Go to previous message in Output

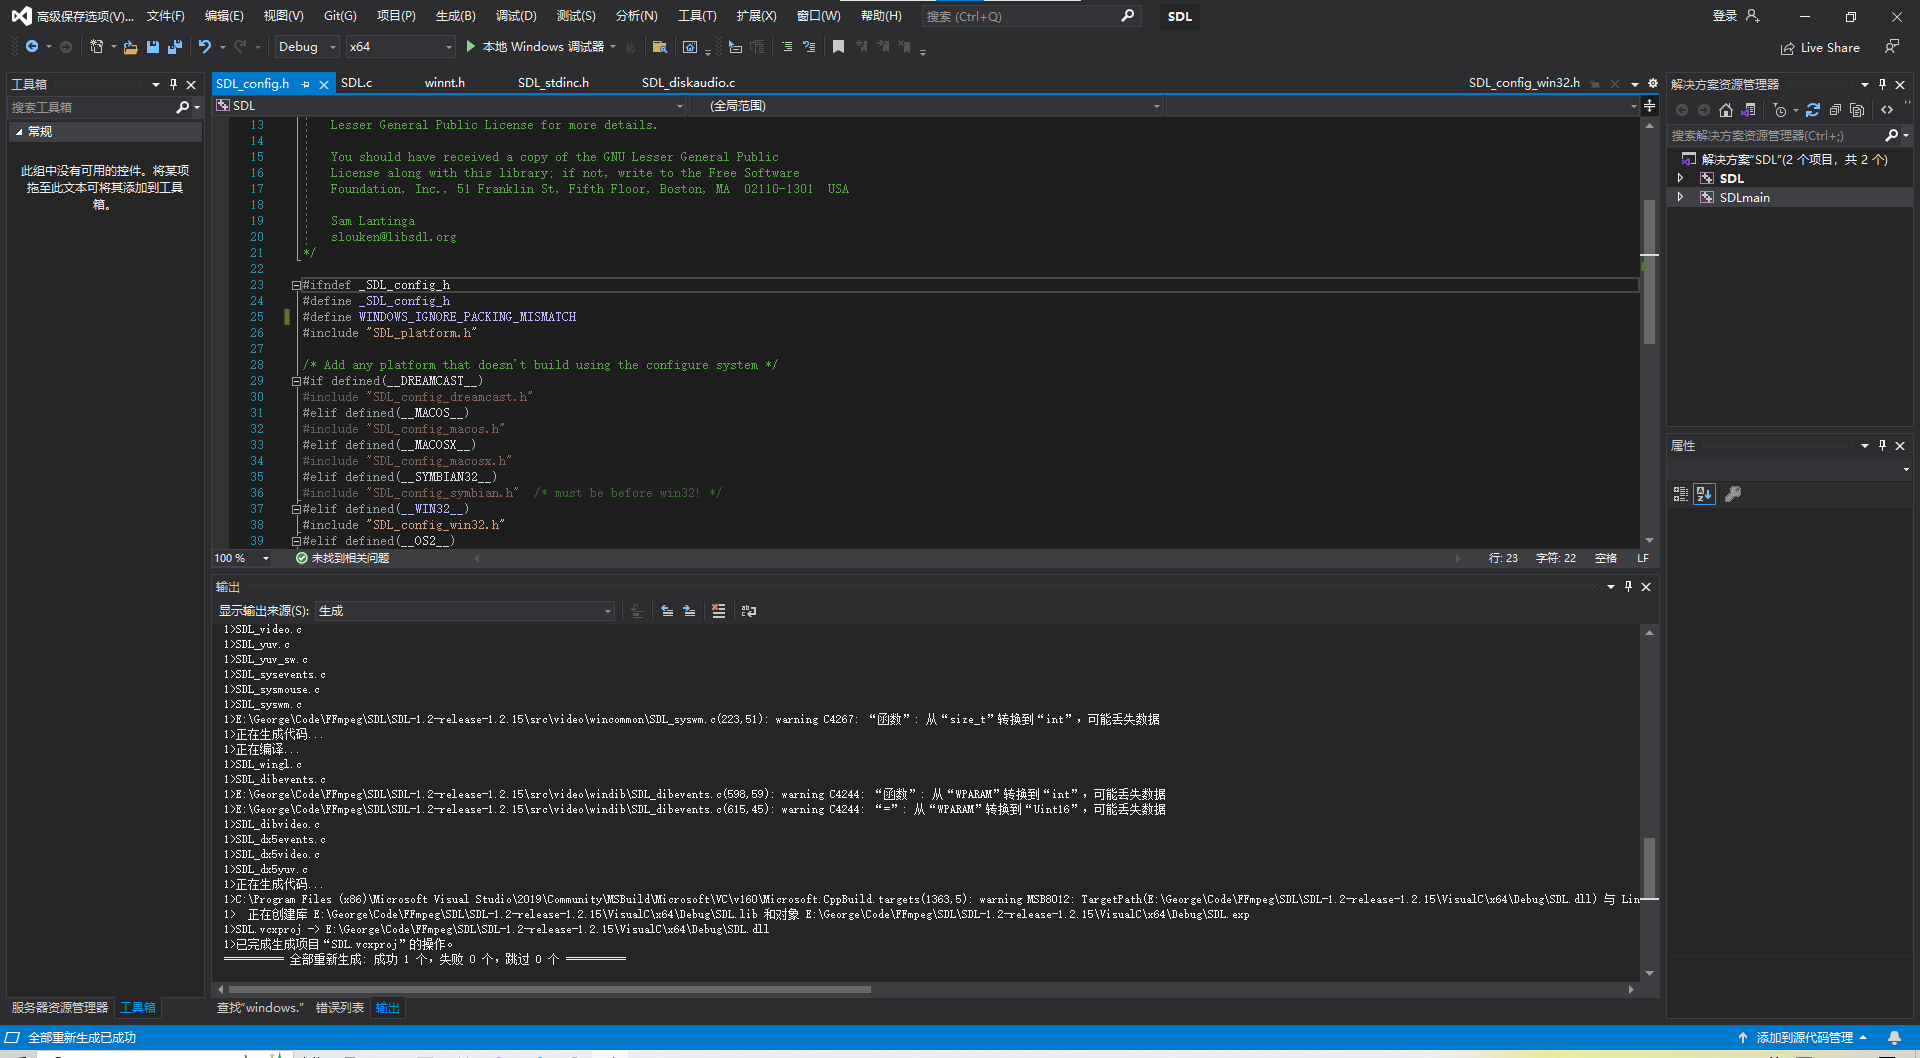[667, 611]
